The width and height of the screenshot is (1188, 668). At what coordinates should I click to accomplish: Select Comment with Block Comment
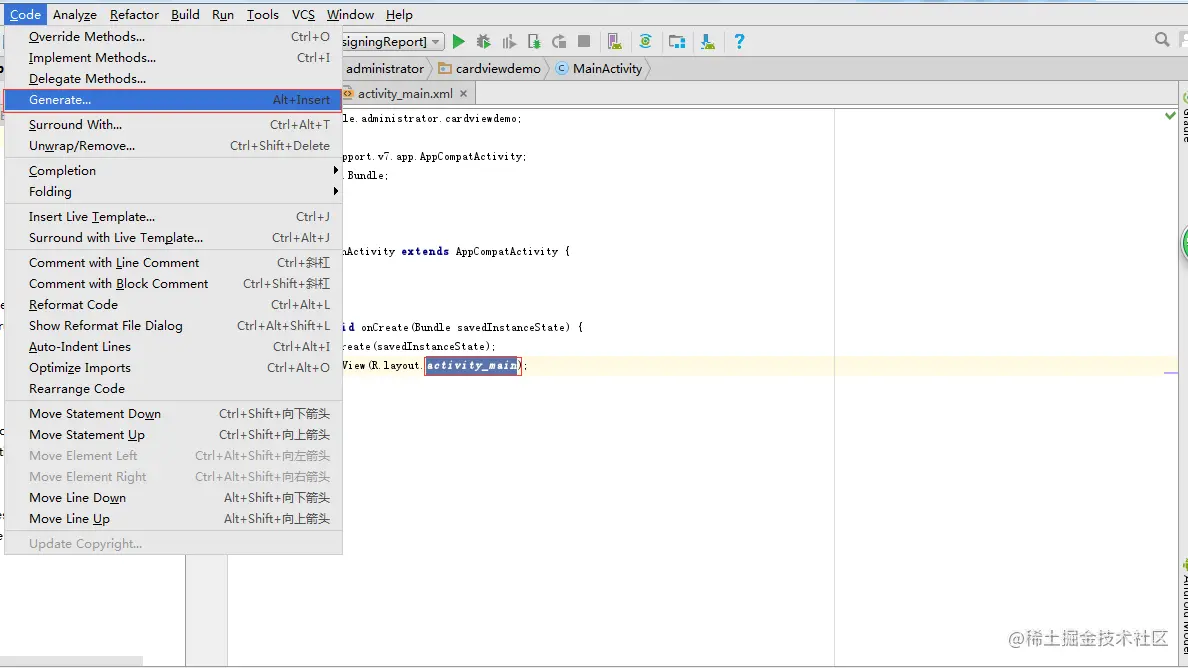tap(173, 283)
